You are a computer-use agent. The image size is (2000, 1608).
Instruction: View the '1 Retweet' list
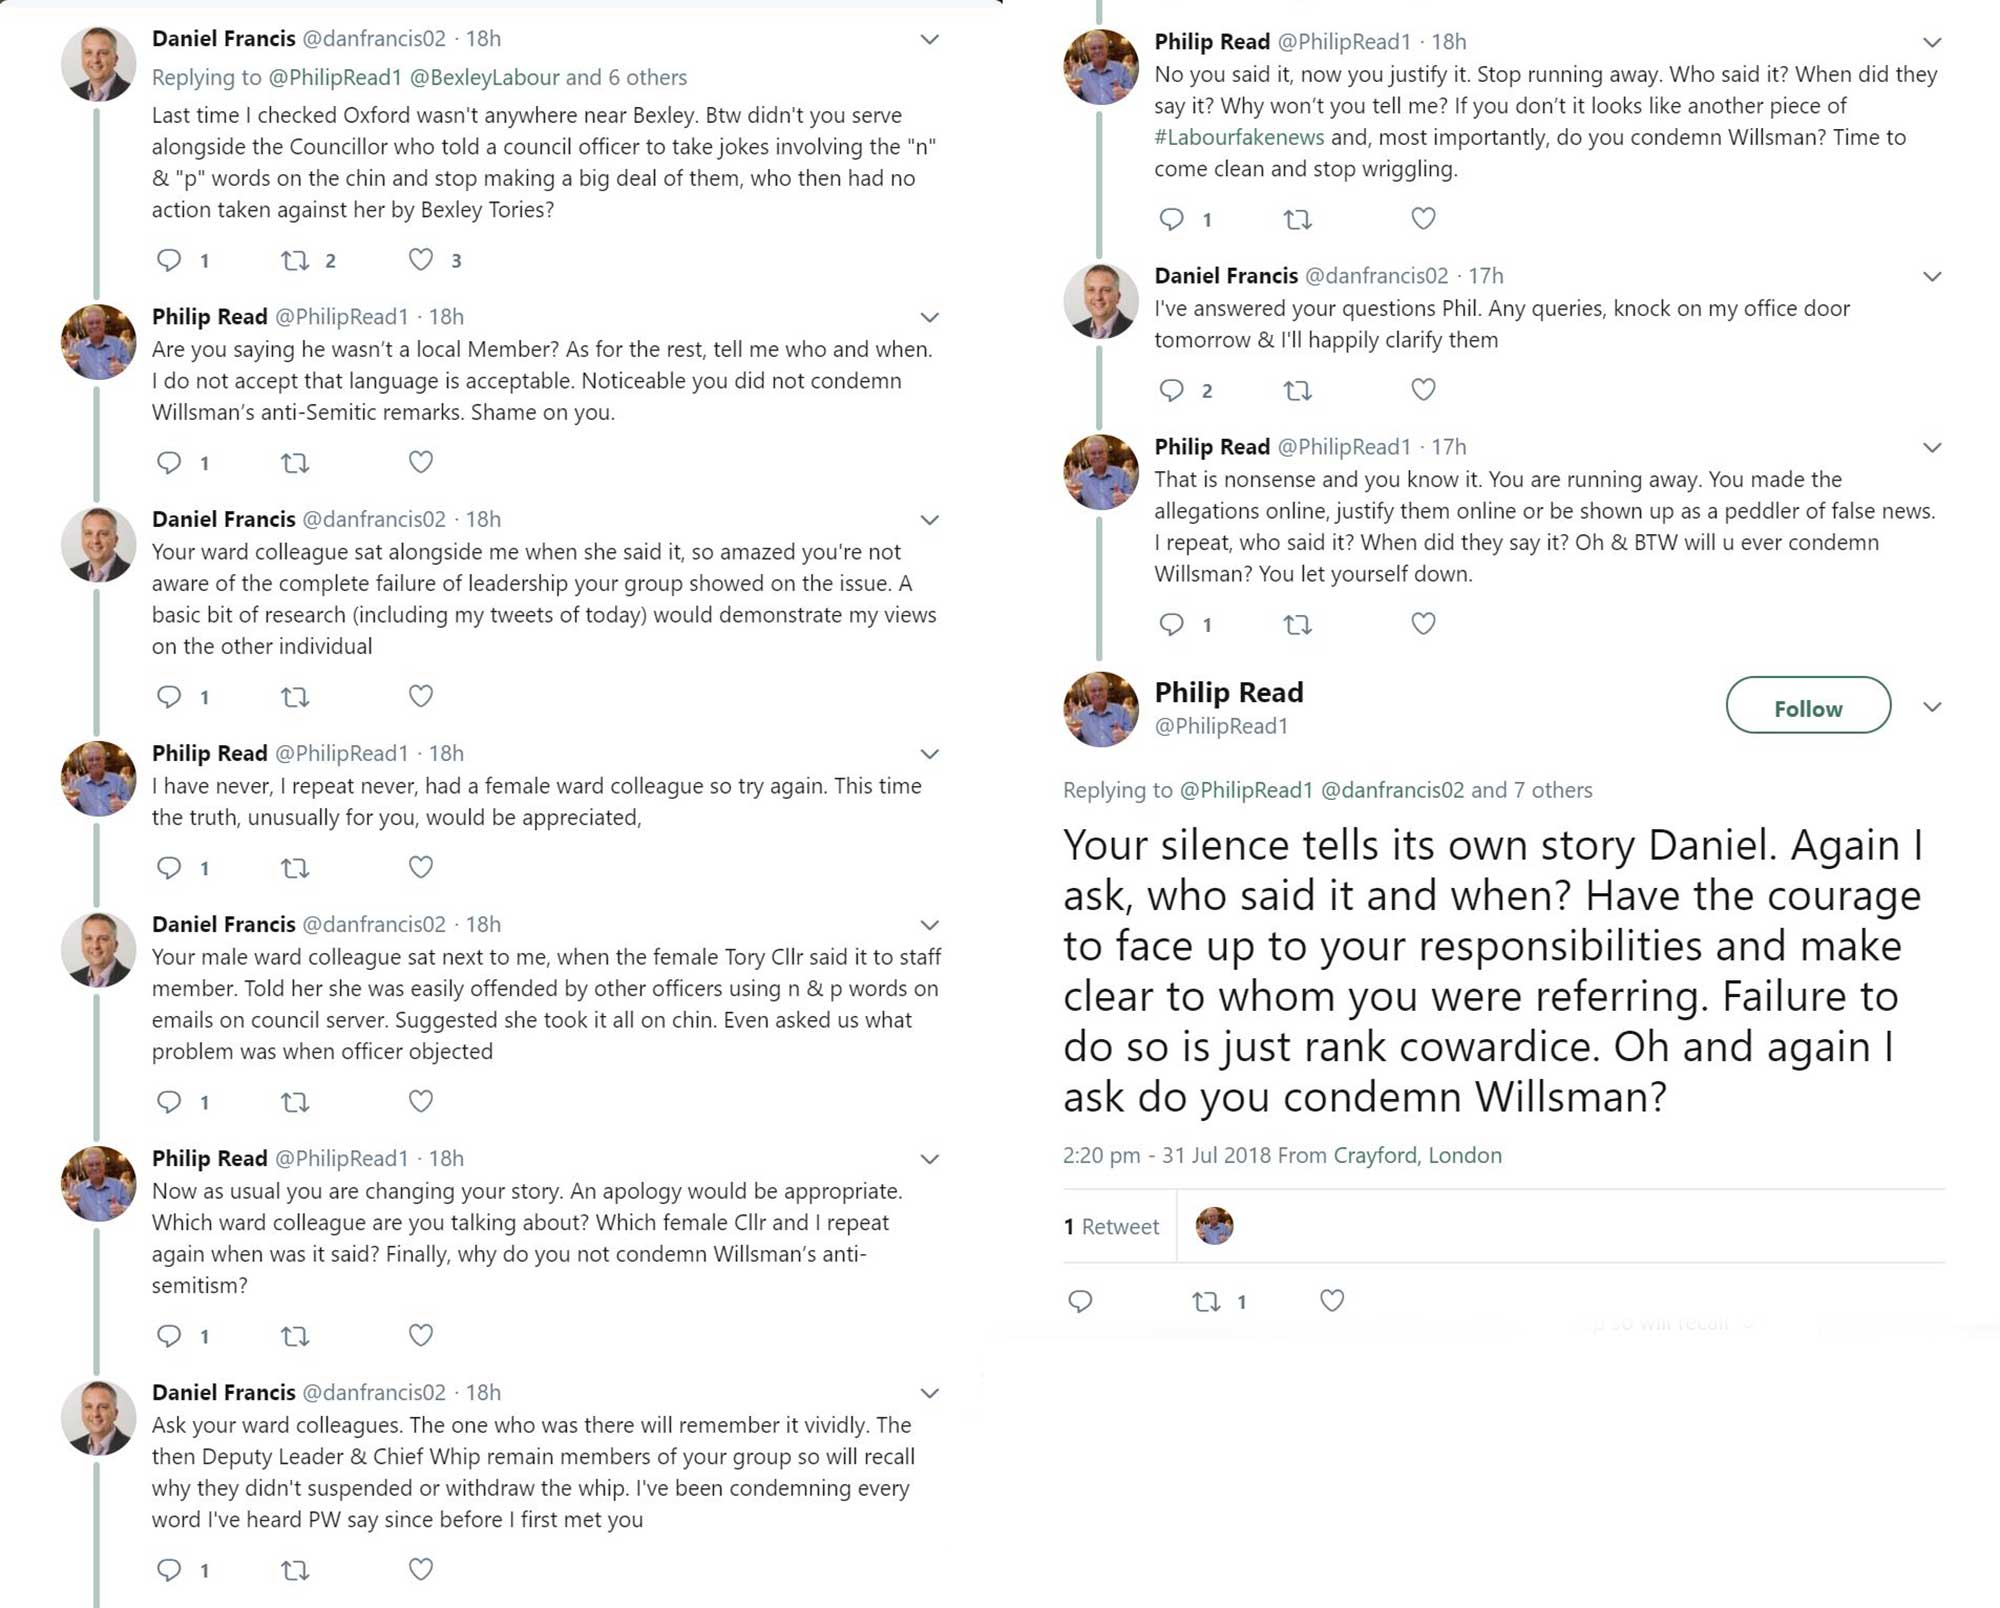pos(1111,1226)
